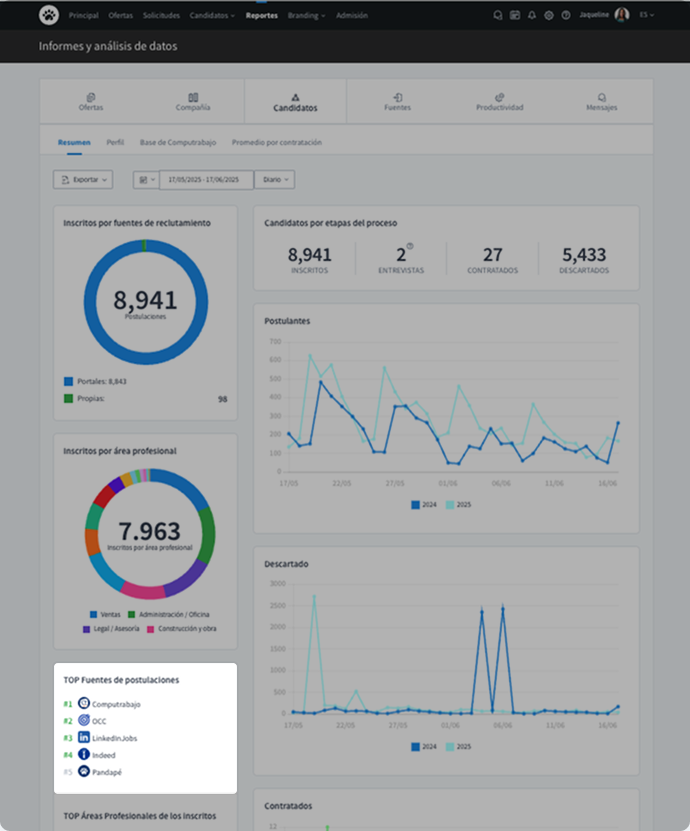Expand the Diario interval dropdown
690x831 pixels.
(x=274, y=179)
